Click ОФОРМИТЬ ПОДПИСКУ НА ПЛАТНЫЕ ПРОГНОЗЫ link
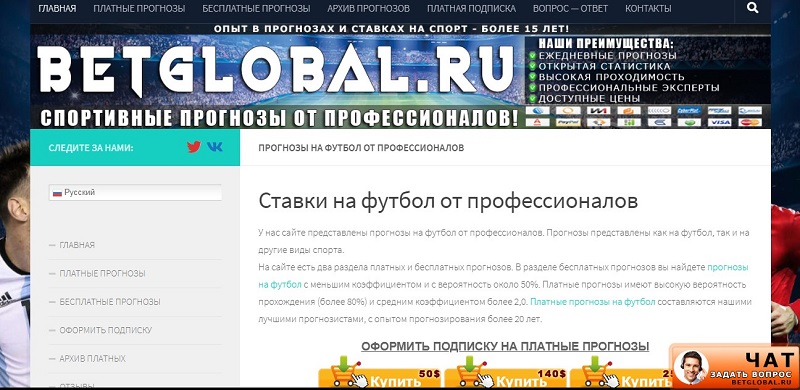The width and height of the screenshot is (800, 390). coord(505,347)
